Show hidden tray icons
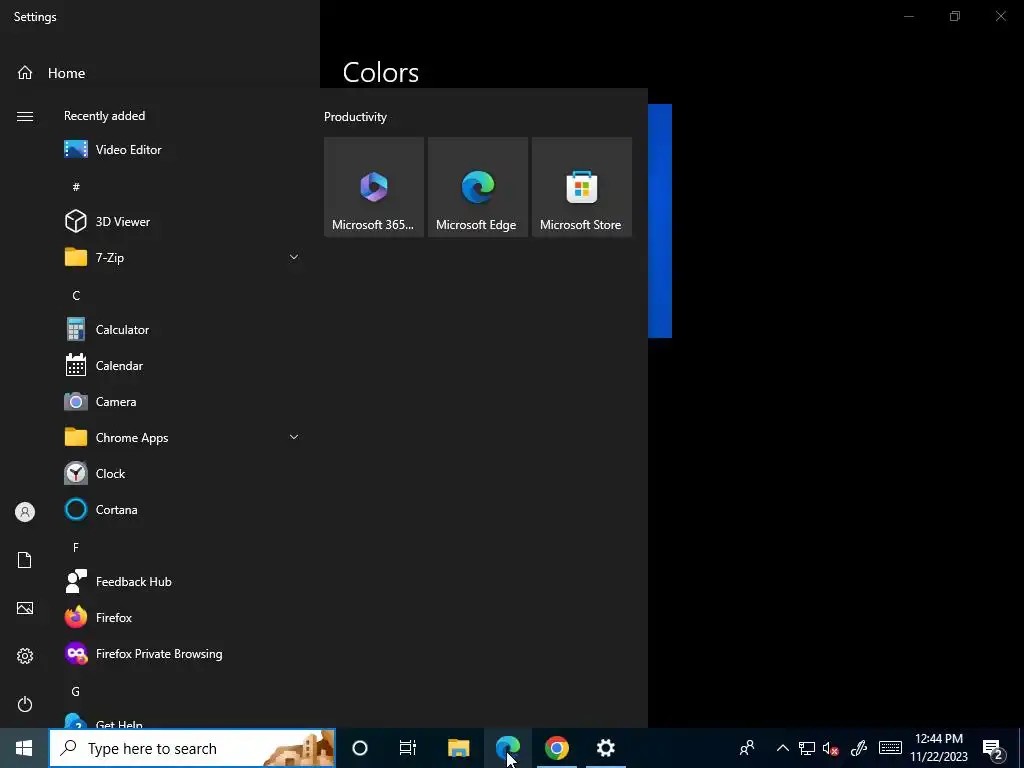 coord(782,748)
